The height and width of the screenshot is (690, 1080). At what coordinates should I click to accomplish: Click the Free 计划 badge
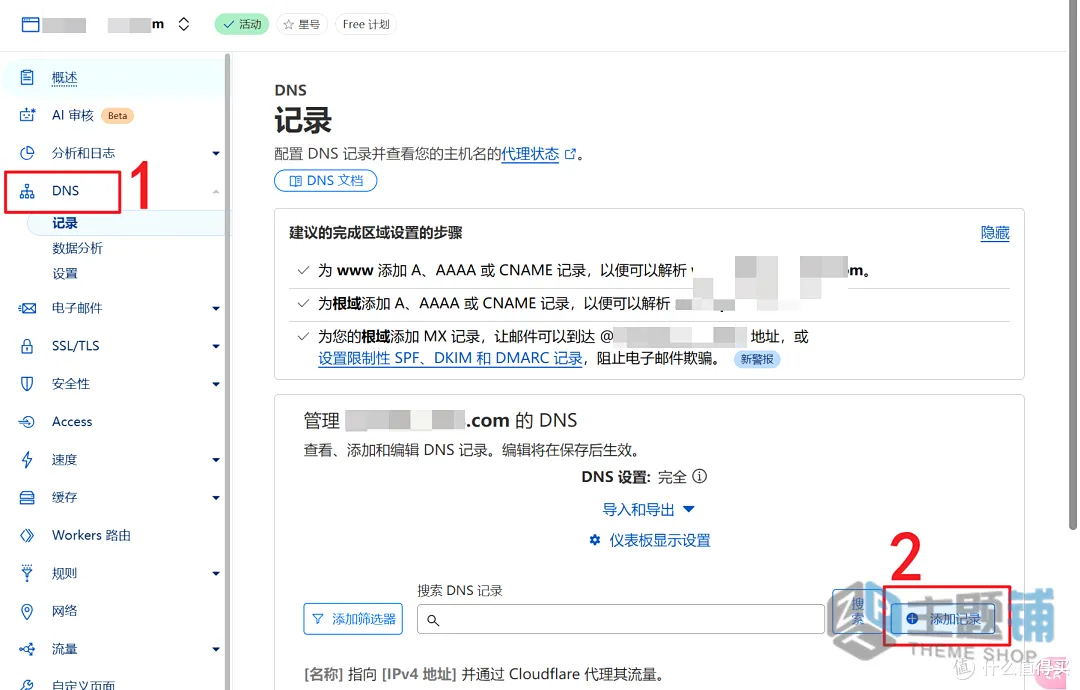coord(366,24)
